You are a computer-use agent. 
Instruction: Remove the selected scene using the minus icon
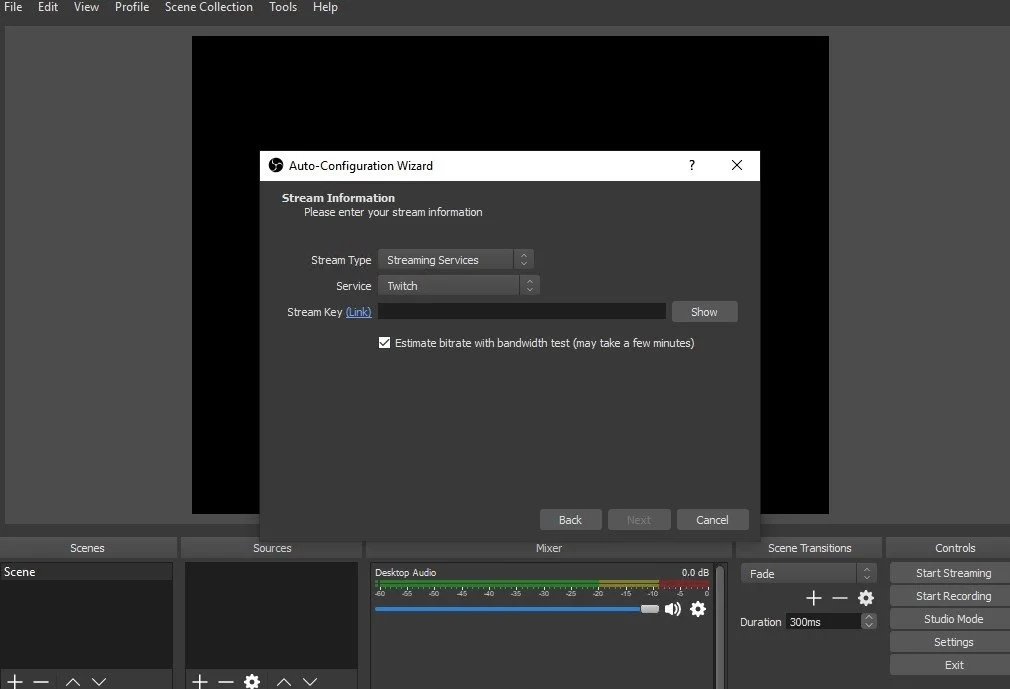pyautogui.click(x=43, y=681)
